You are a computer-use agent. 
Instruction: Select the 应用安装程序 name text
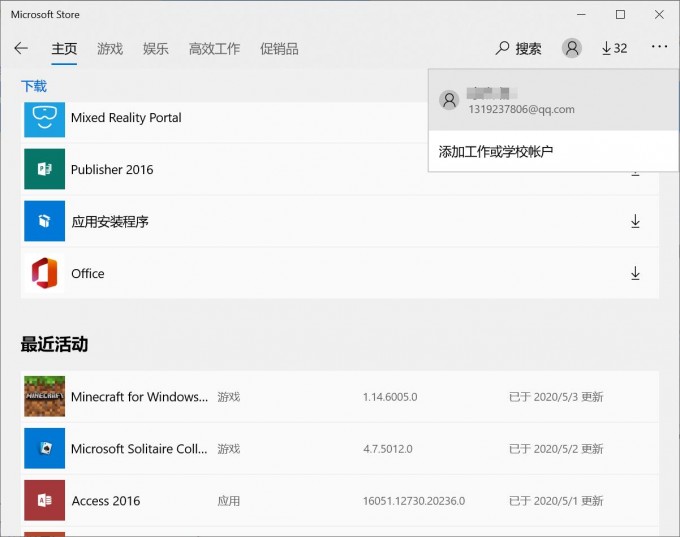pyautogui.click(x=110, y=222)
